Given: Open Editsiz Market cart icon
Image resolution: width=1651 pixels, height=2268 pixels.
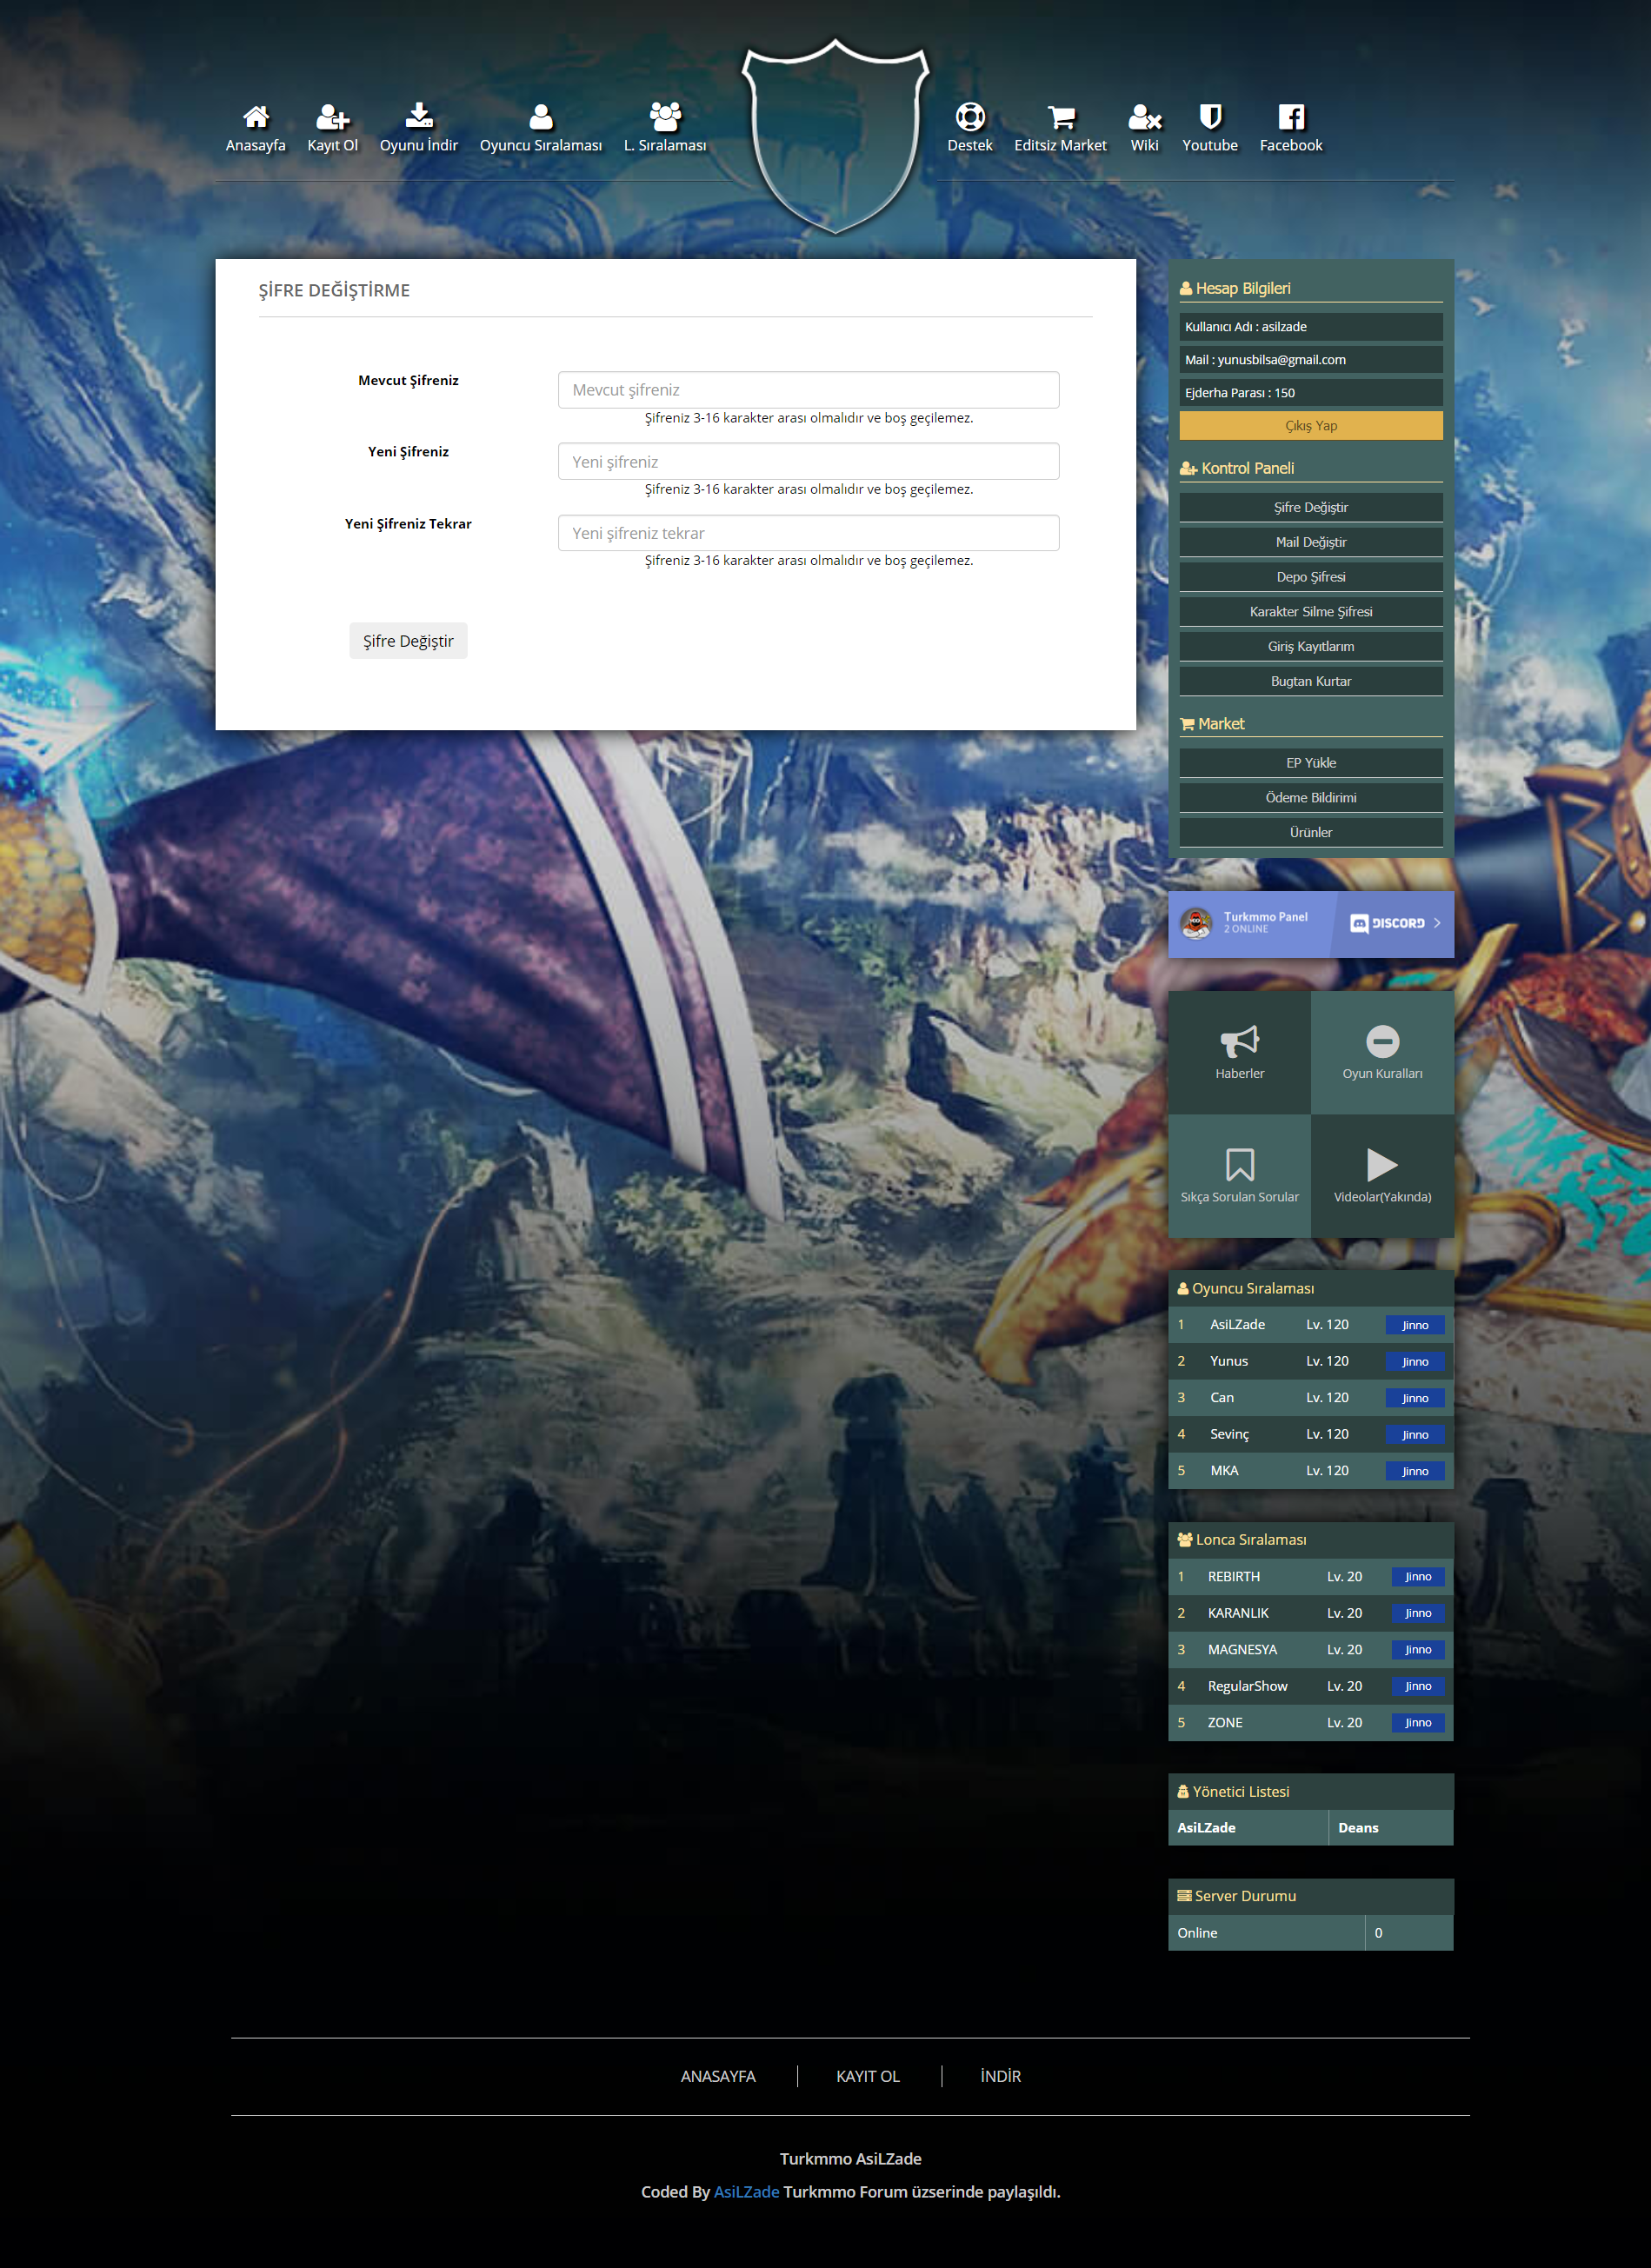Looking at the screenshot, I should [x=1061, y=117].
